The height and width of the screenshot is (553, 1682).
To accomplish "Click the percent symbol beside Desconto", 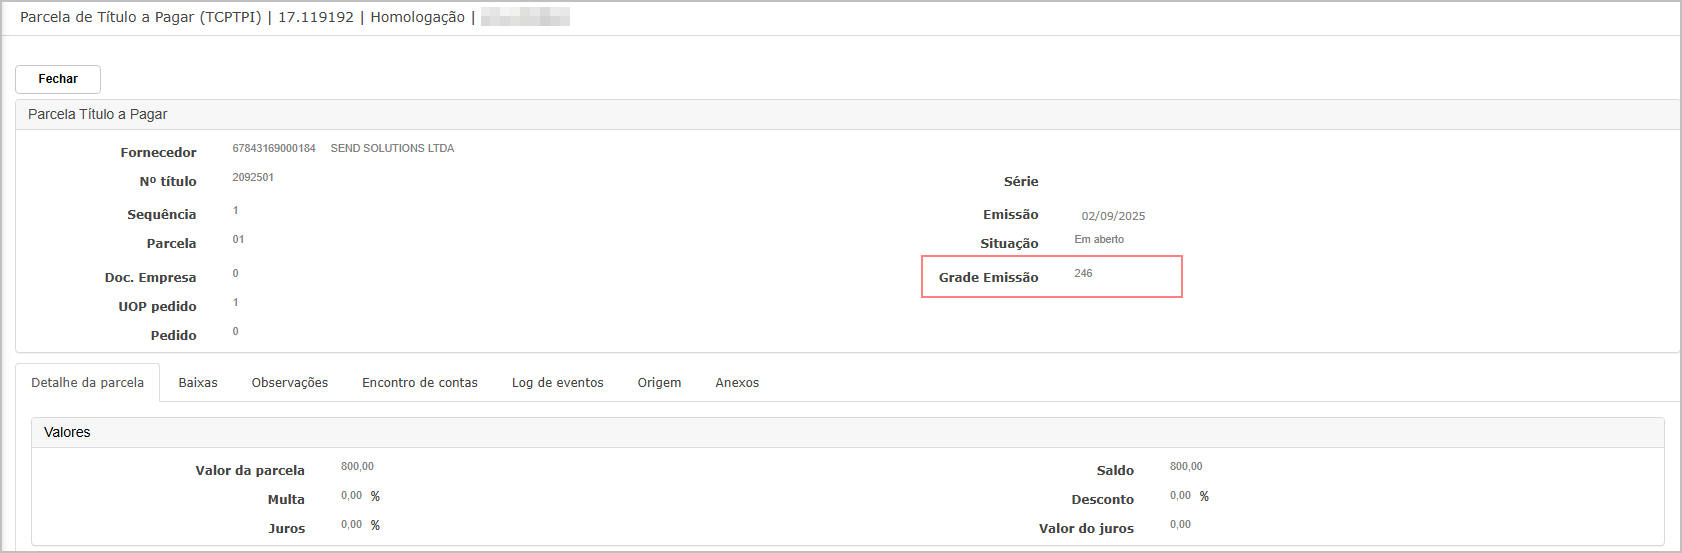I will click(1204, 497).
